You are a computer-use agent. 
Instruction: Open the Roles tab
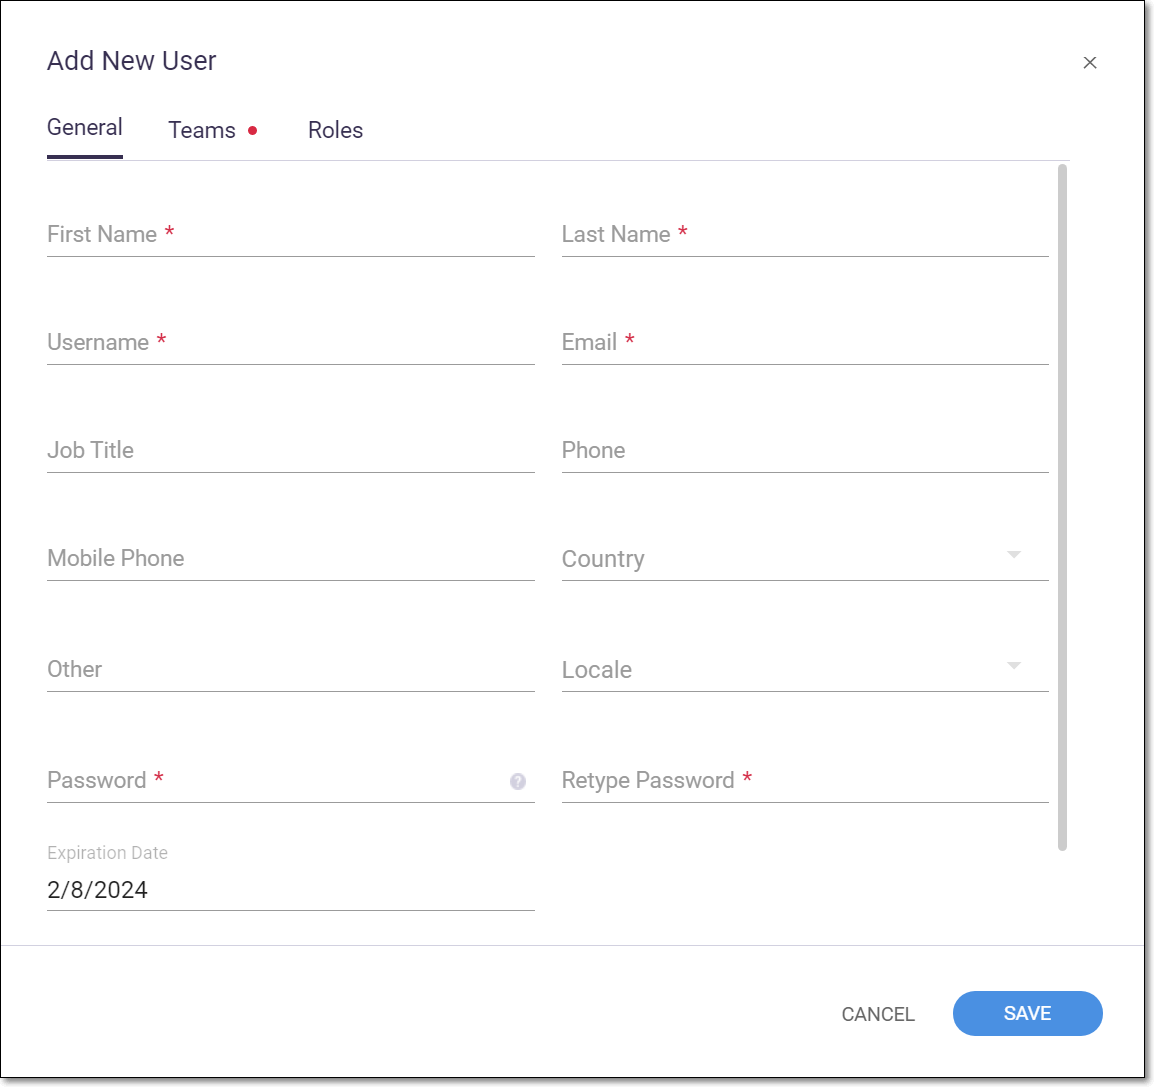coord(335,130)
